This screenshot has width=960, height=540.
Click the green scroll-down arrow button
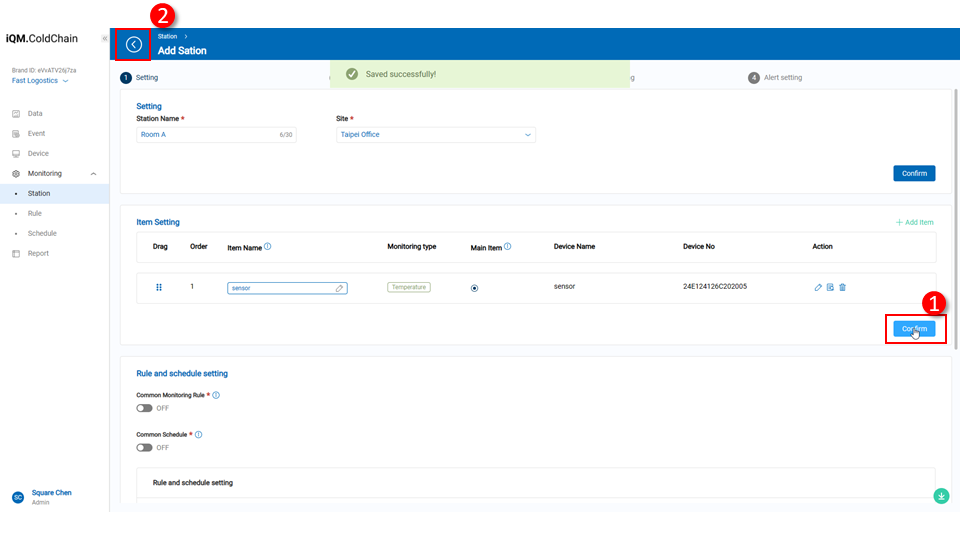pos(941,495)
